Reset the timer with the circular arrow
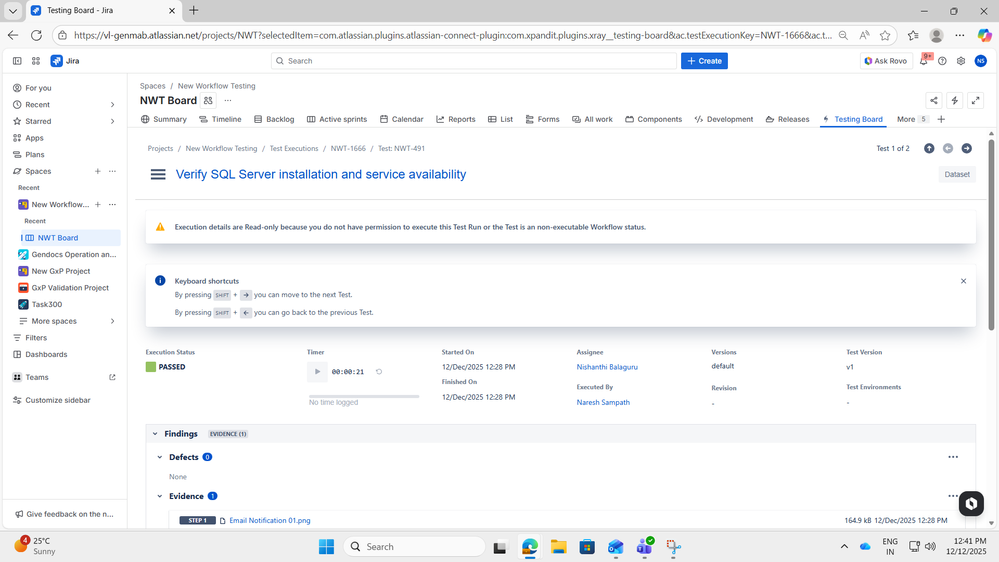This screenshot has width=999, height=562. (x=379, y=371)
